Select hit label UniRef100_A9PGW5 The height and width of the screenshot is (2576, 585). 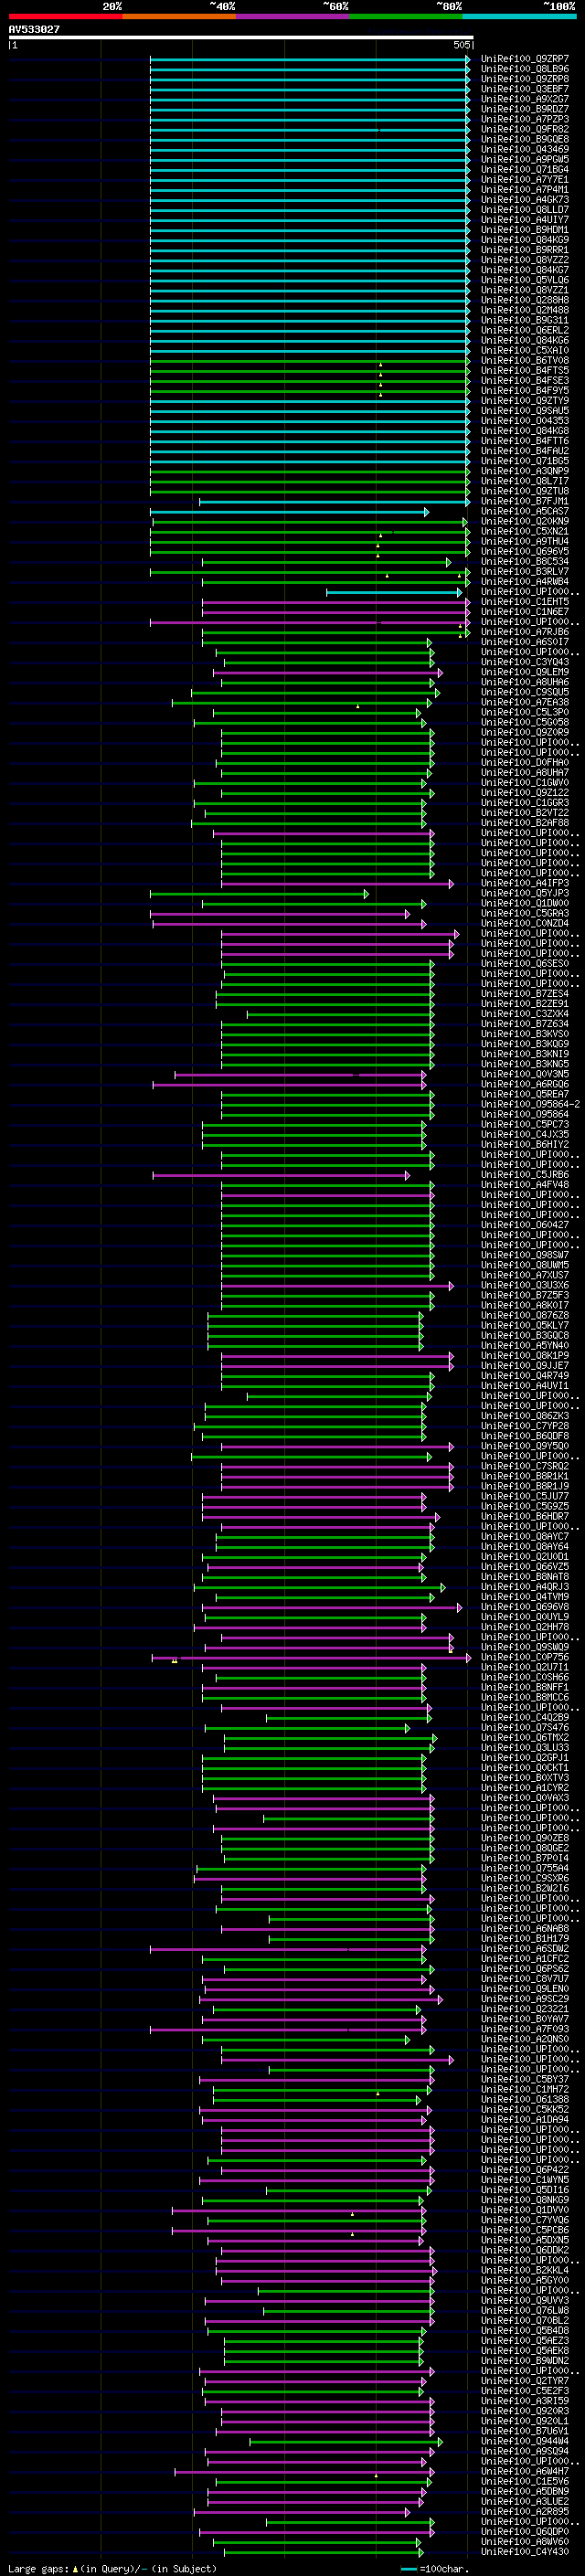[525, 159]
